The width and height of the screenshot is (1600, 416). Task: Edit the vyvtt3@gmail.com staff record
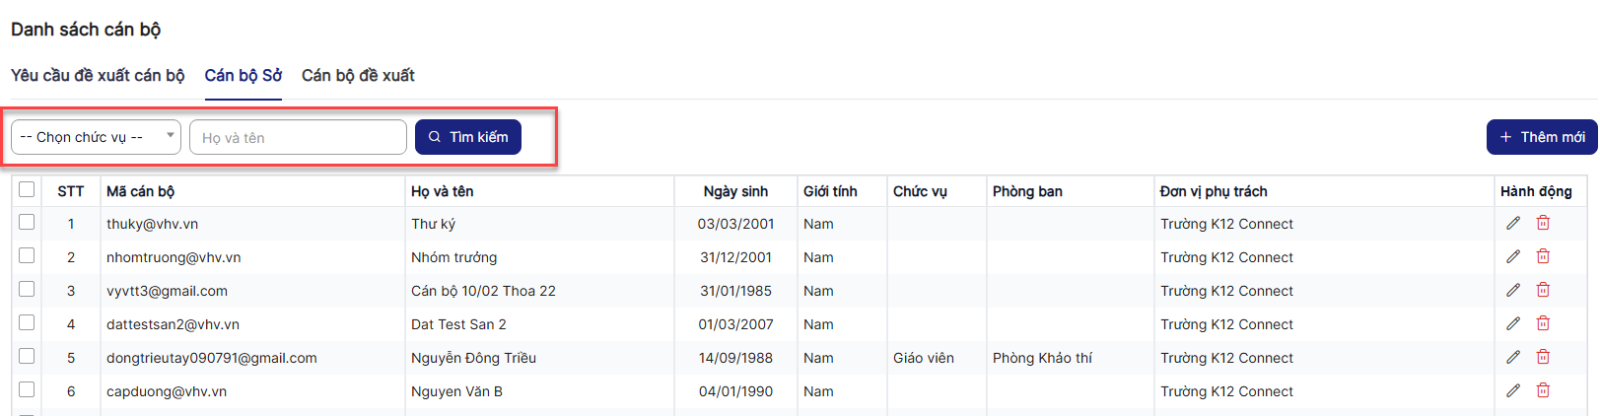[1513, 290]
